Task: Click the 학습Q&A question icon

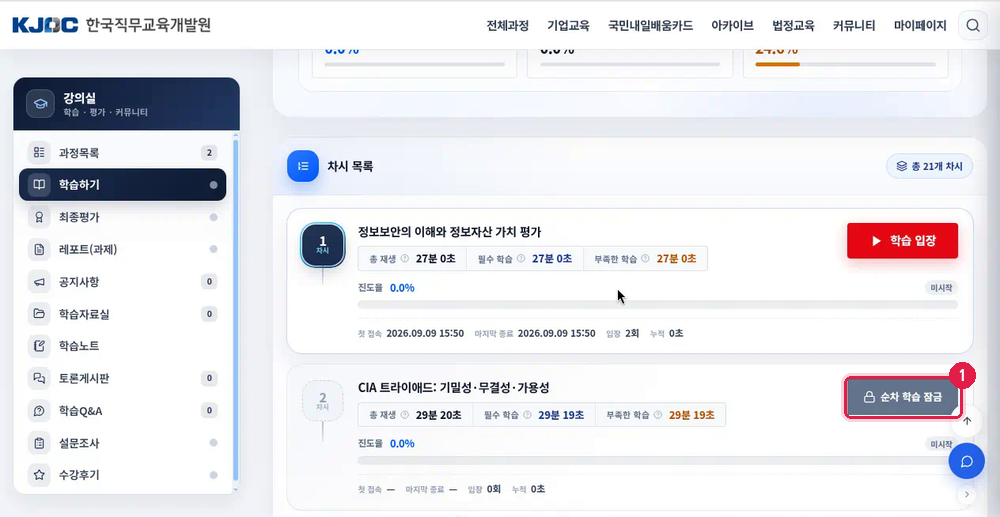Action: (39, 411)
